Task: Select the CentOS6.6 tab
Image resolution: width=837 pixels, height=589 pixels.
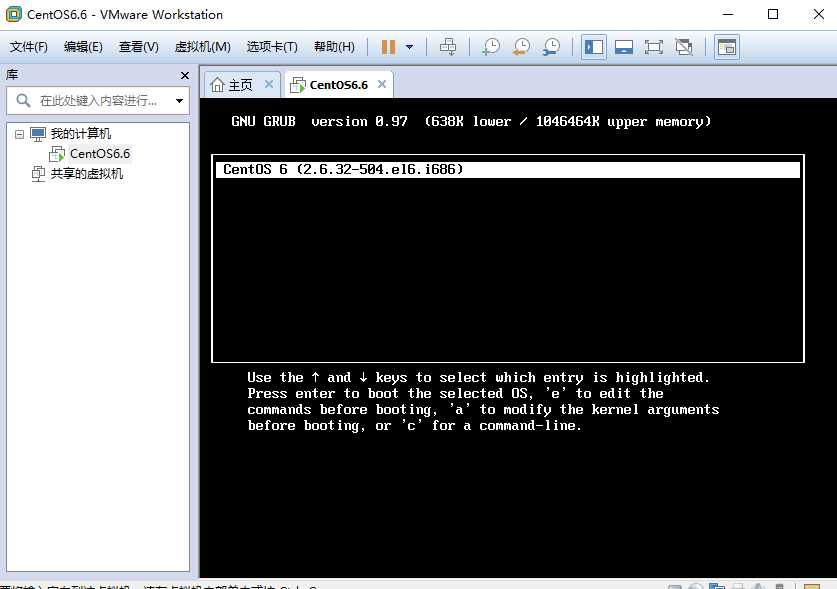Action: tap(338, 85)
